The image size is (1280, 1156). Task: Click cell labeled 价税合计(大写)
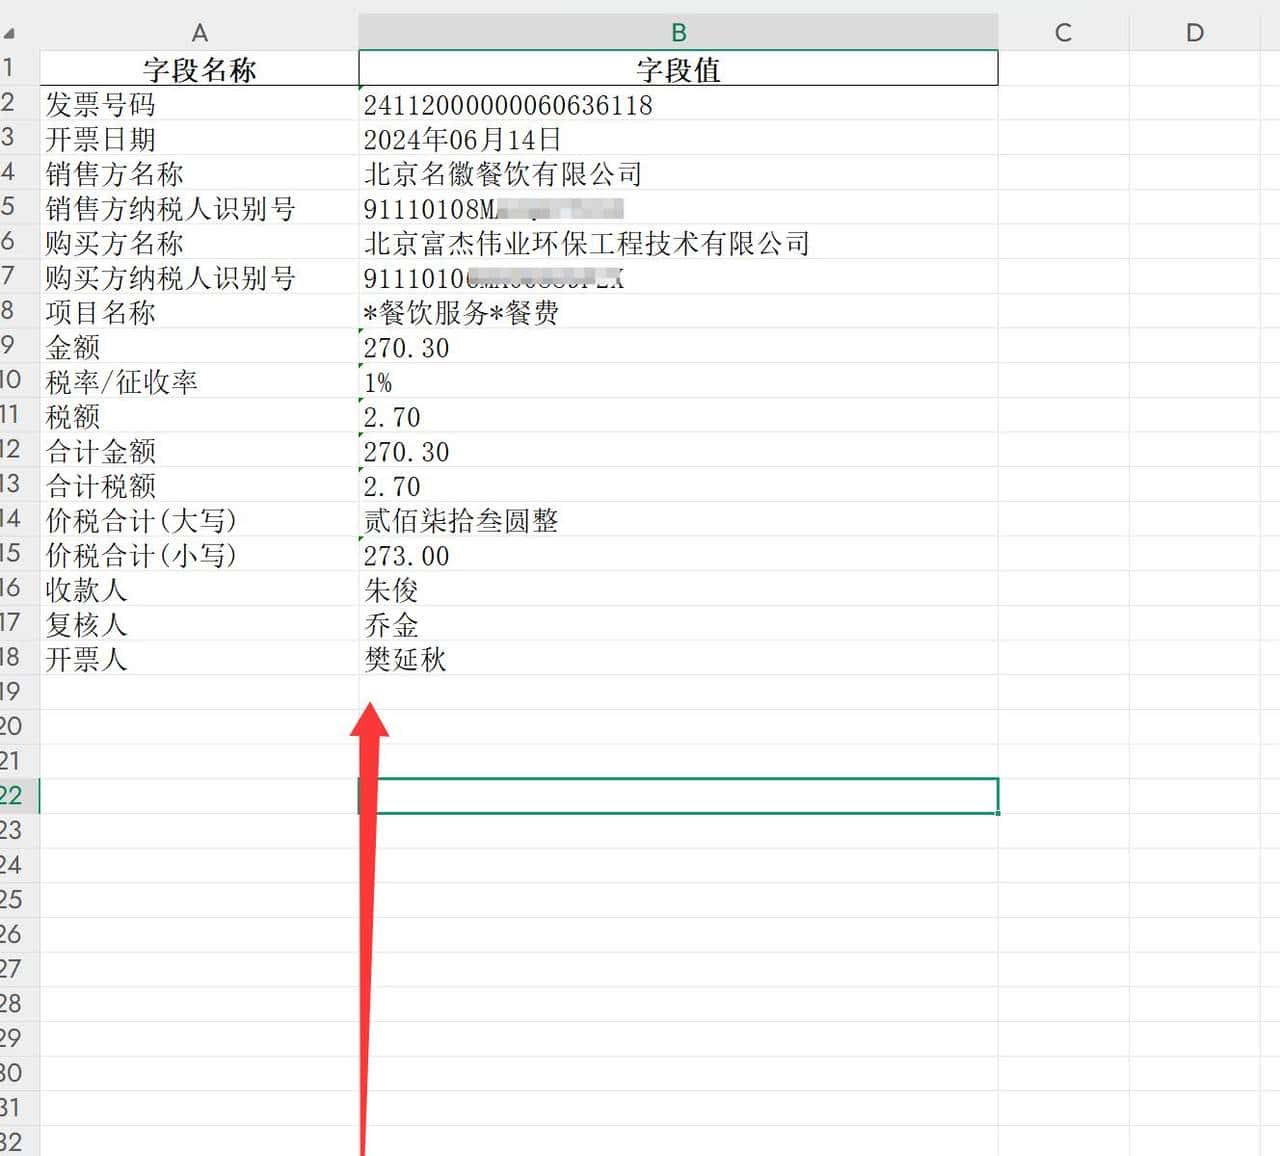pyautogui.click(x=199, y=520)
